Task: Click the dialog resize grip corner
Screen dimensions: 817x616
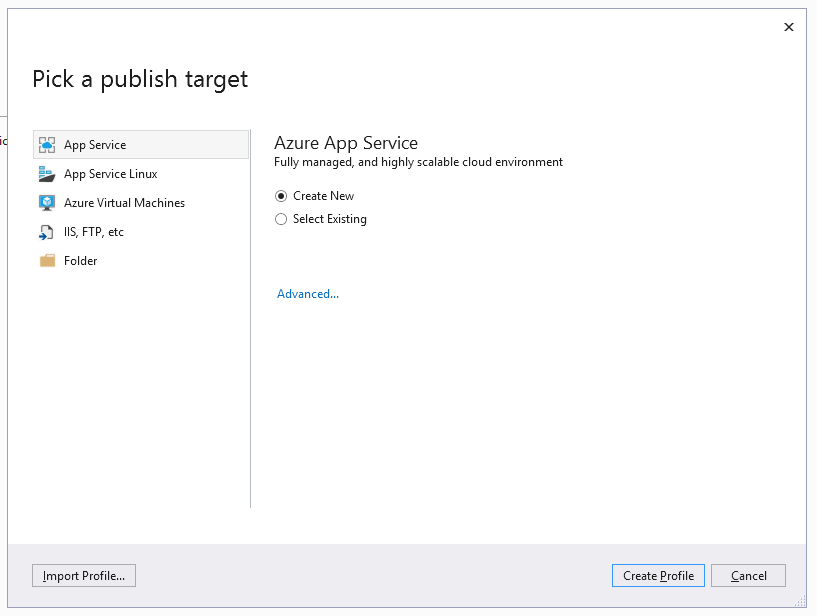Action: tap(800, 601)
